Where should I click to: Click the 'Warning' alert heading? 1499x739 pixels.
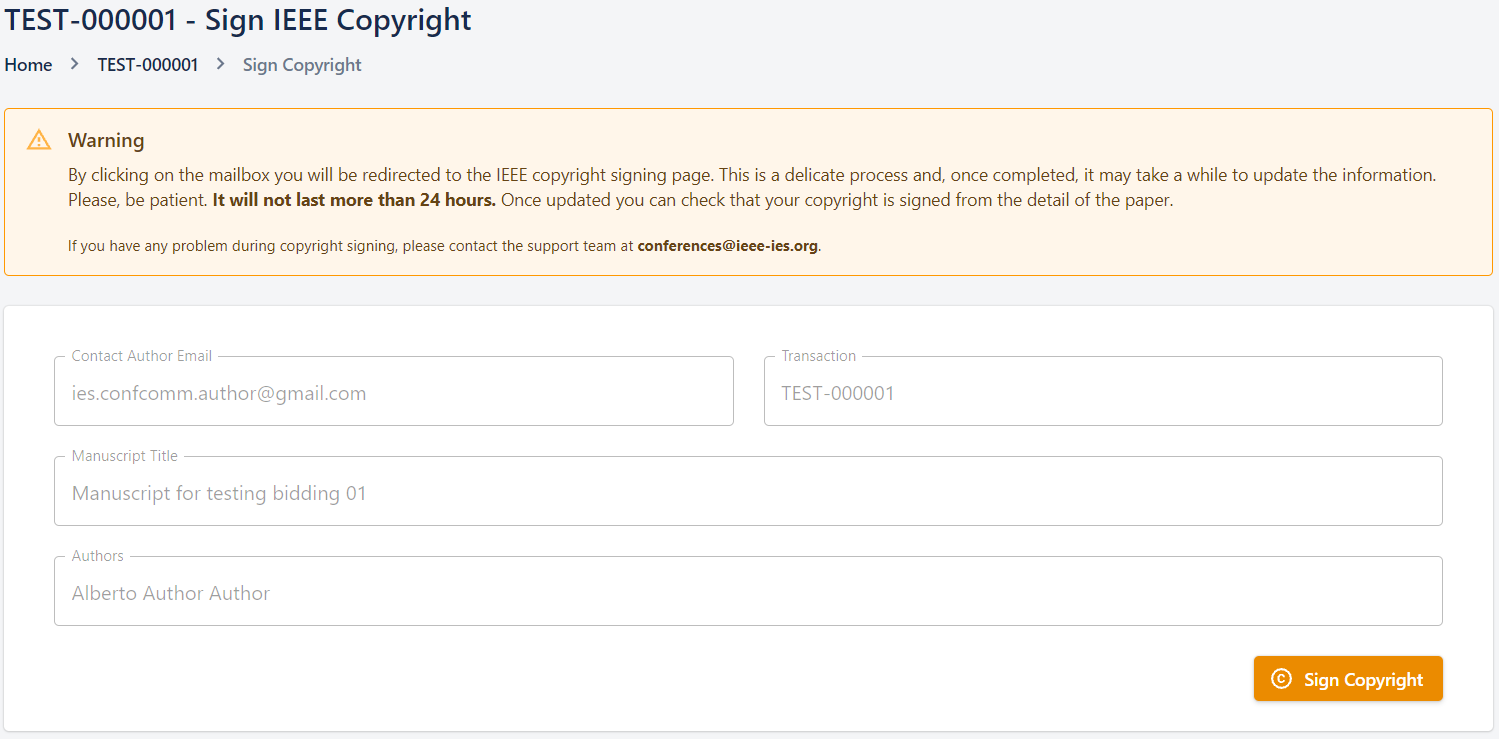106,140
